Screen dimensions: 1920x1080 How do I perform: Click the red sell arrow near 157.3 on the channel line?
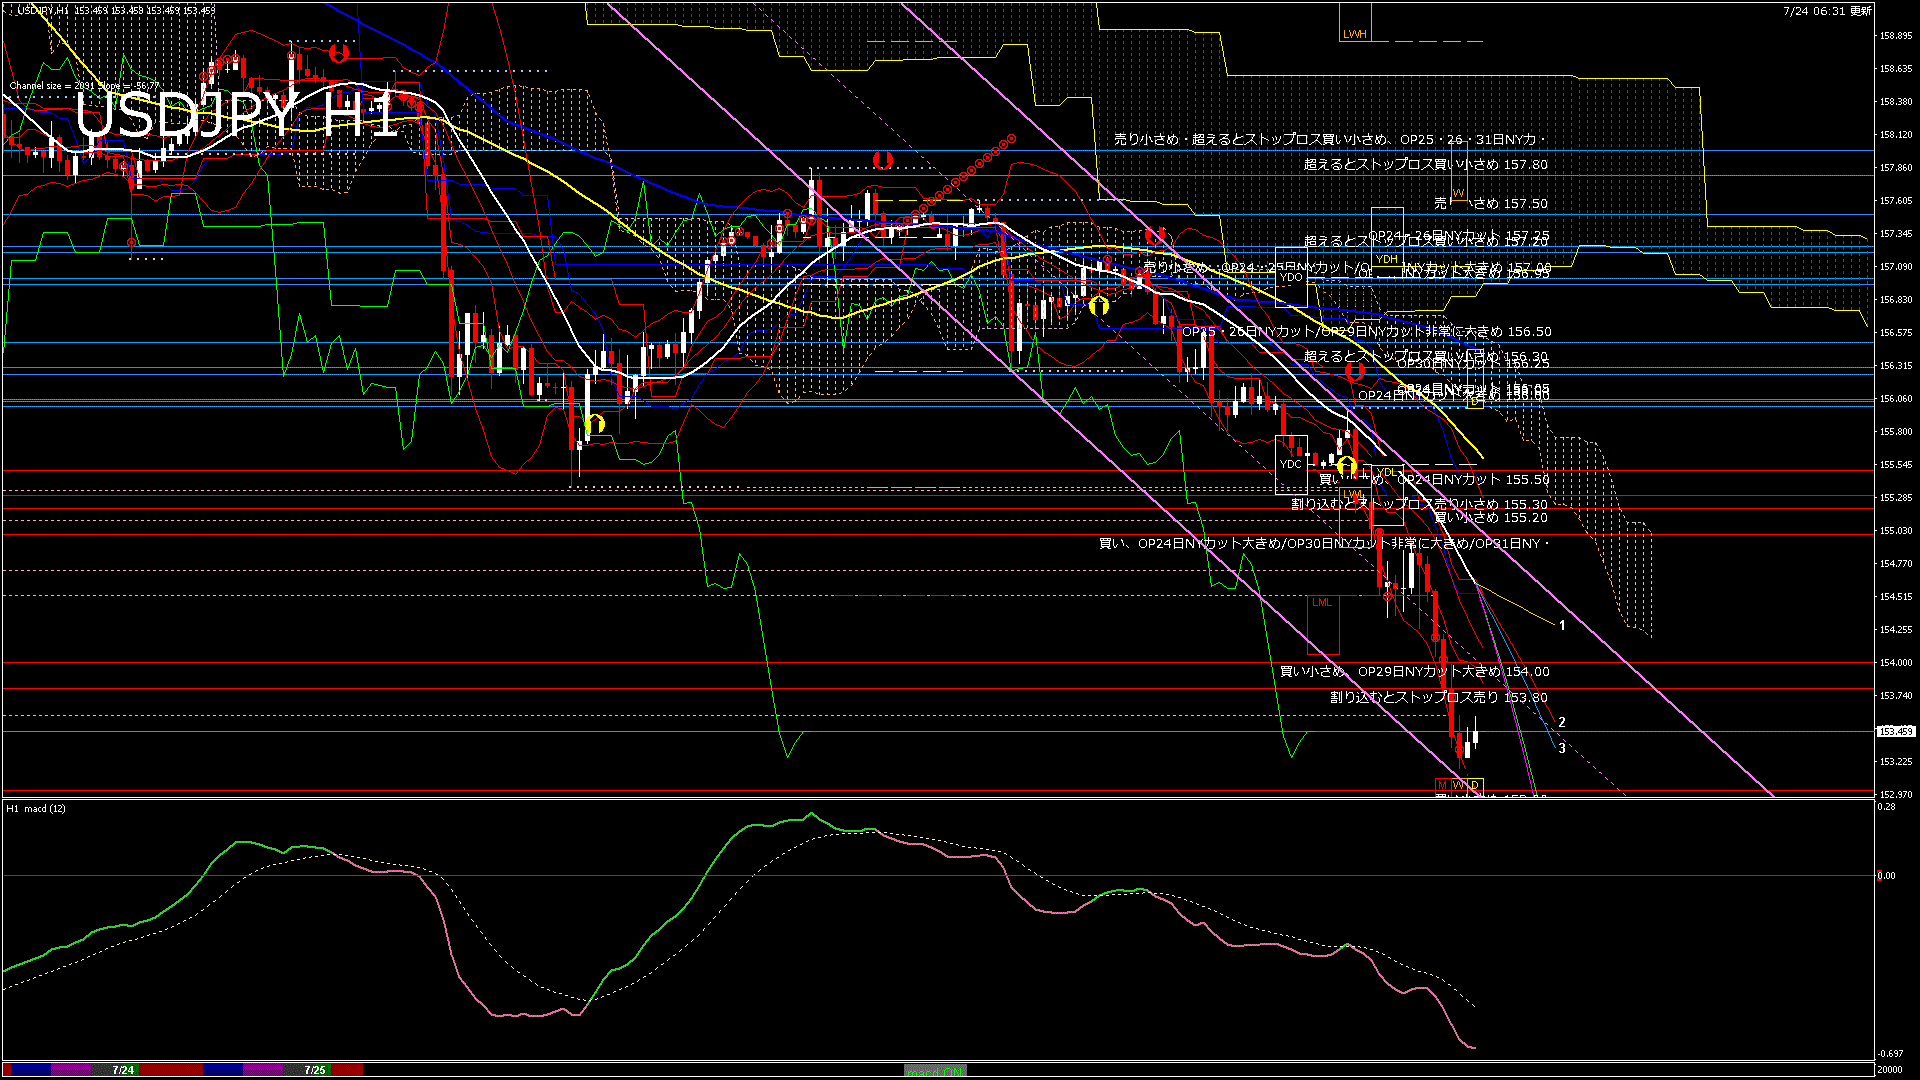1155,236
